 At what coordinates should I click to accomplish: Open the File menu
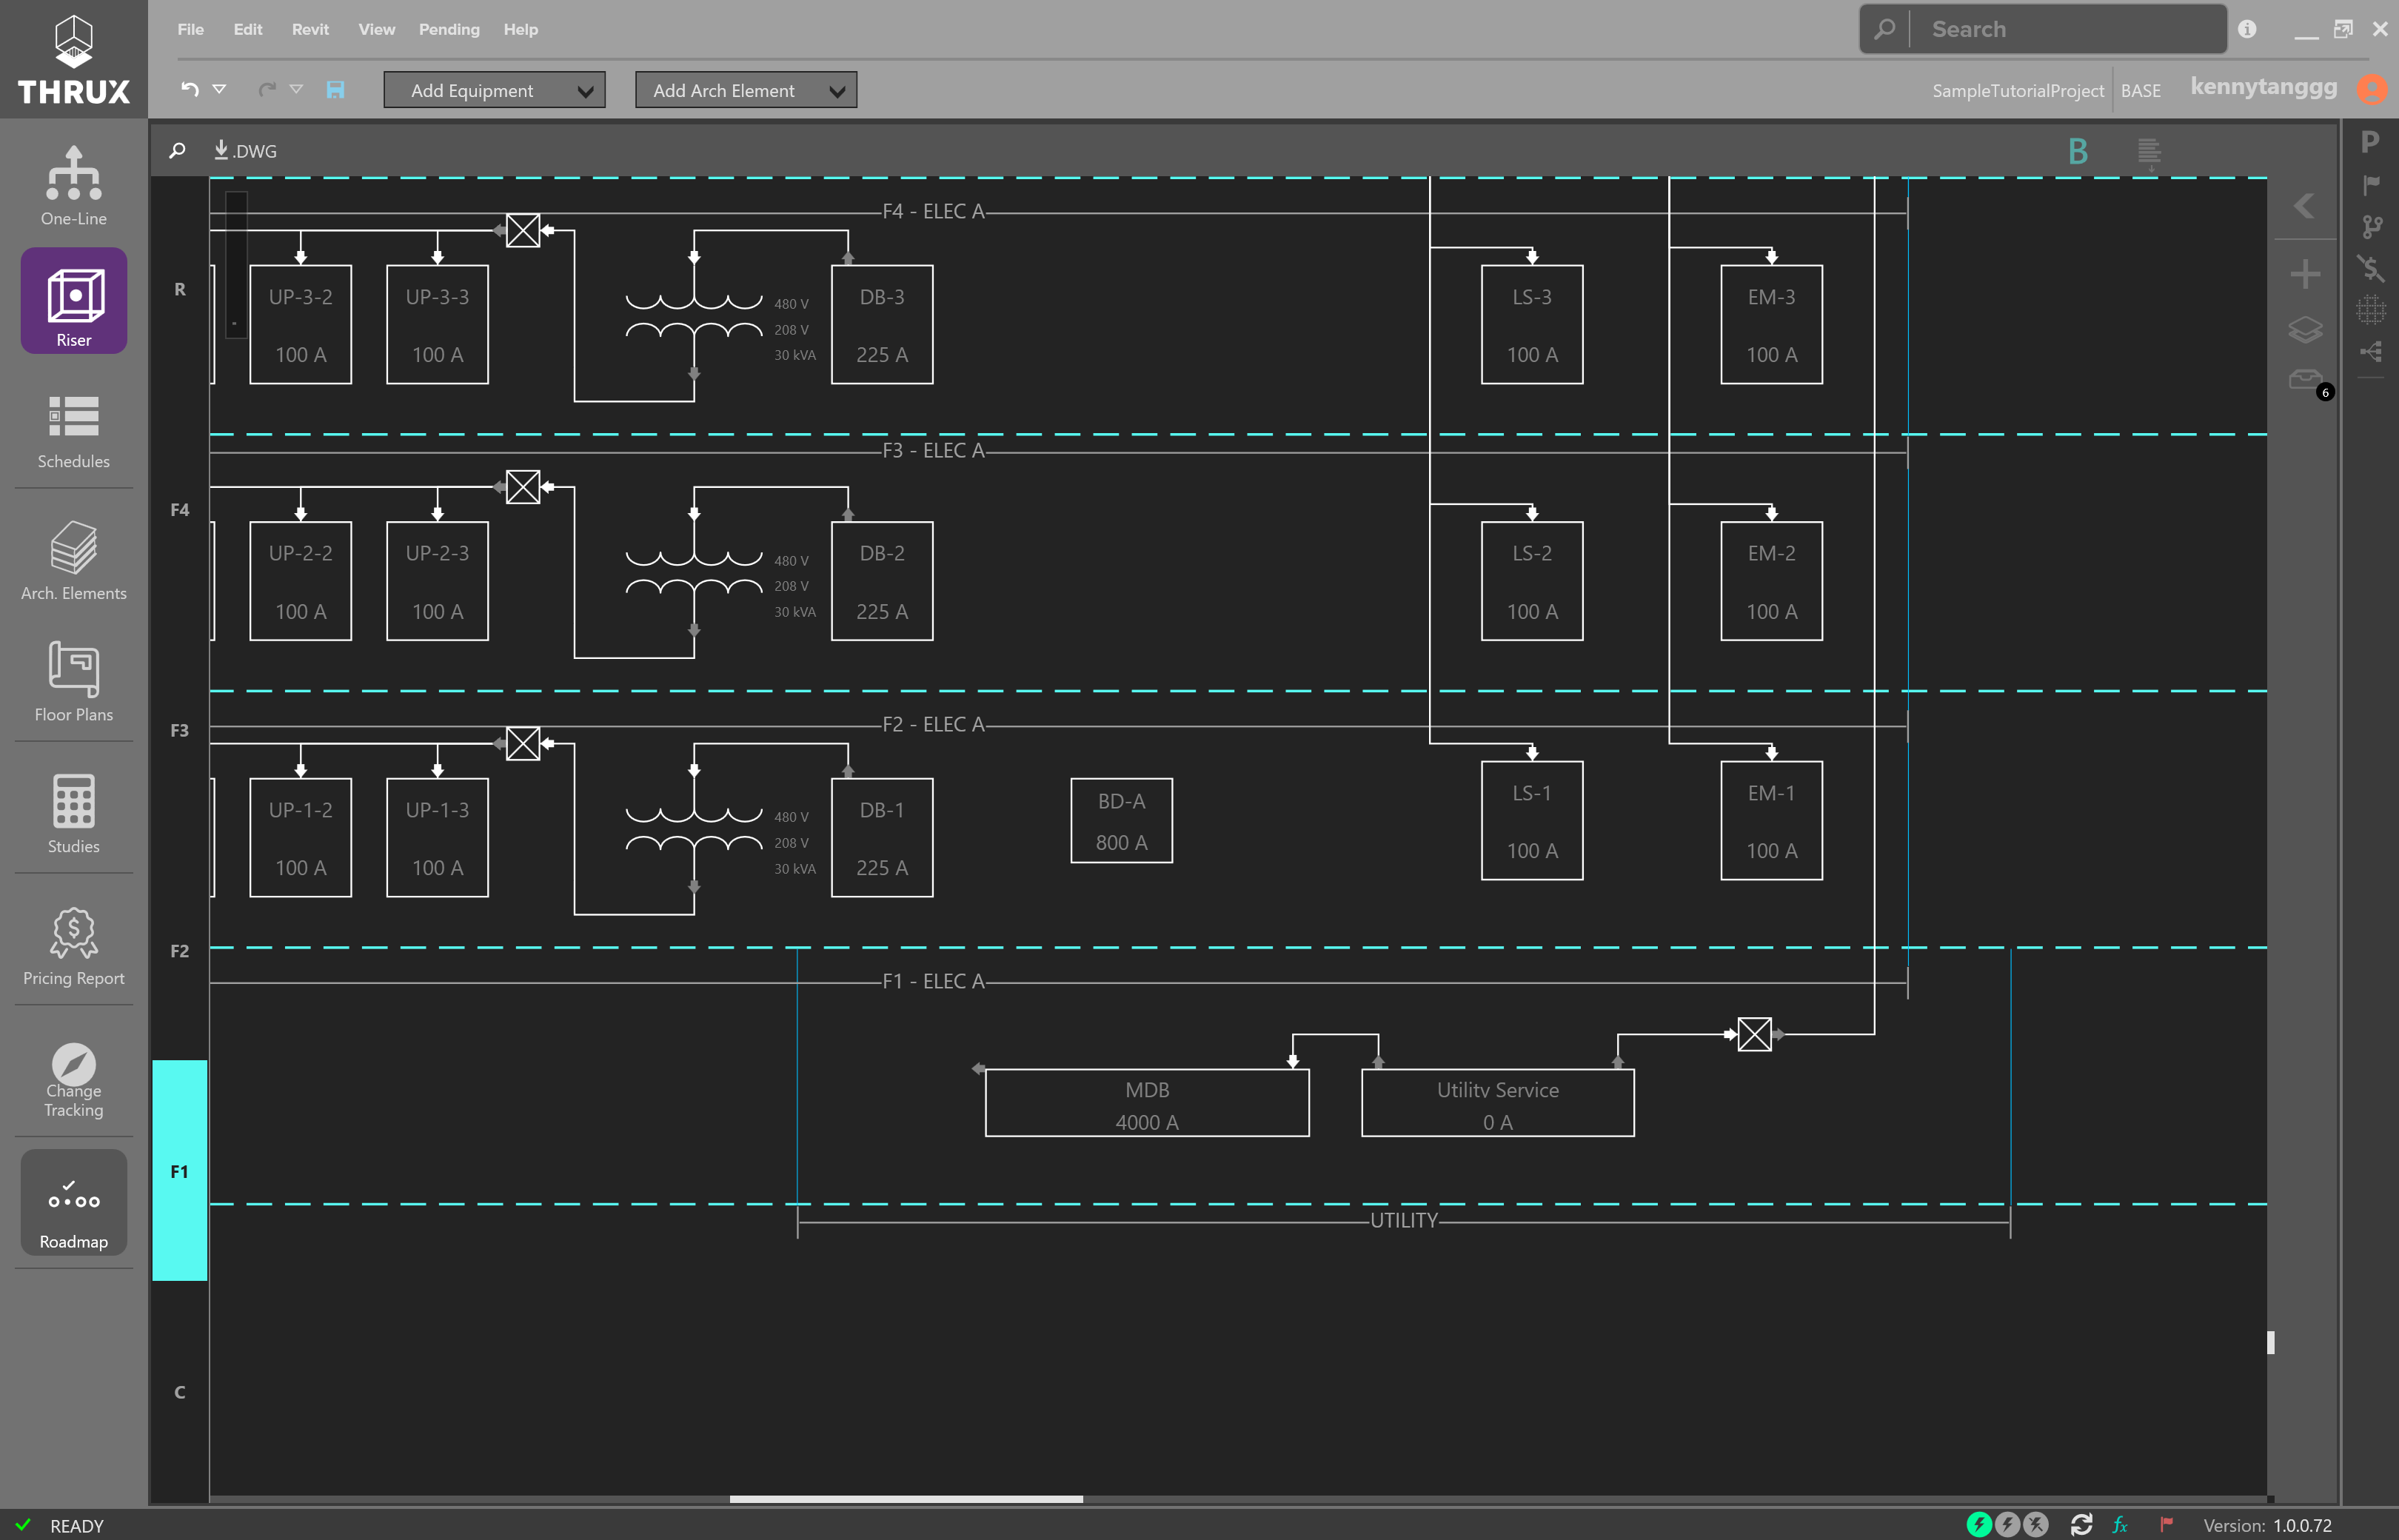[x=190, y=29]
